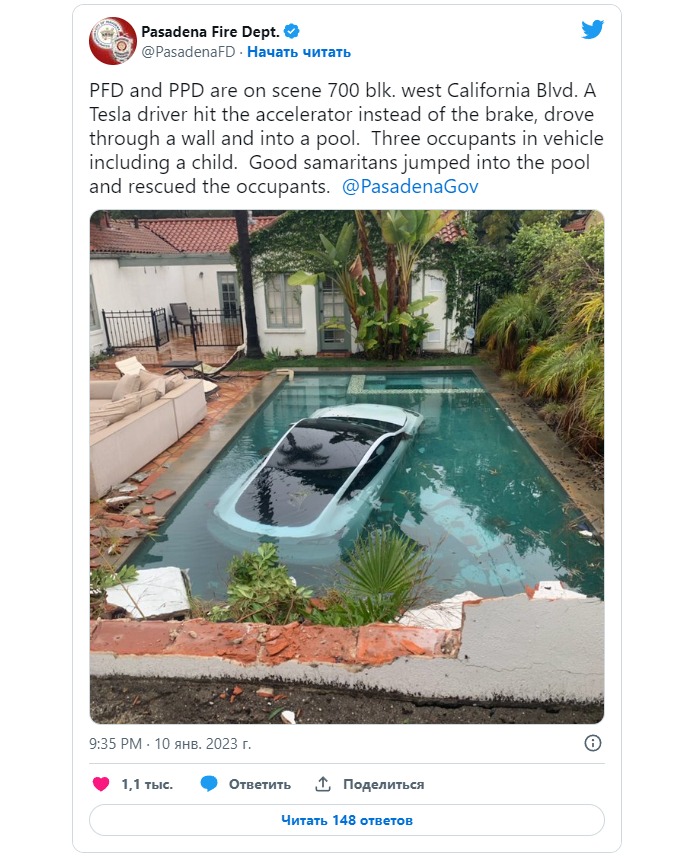
Task: Click the Pasadena Fire Dept. display name
Action: point(210,32)
